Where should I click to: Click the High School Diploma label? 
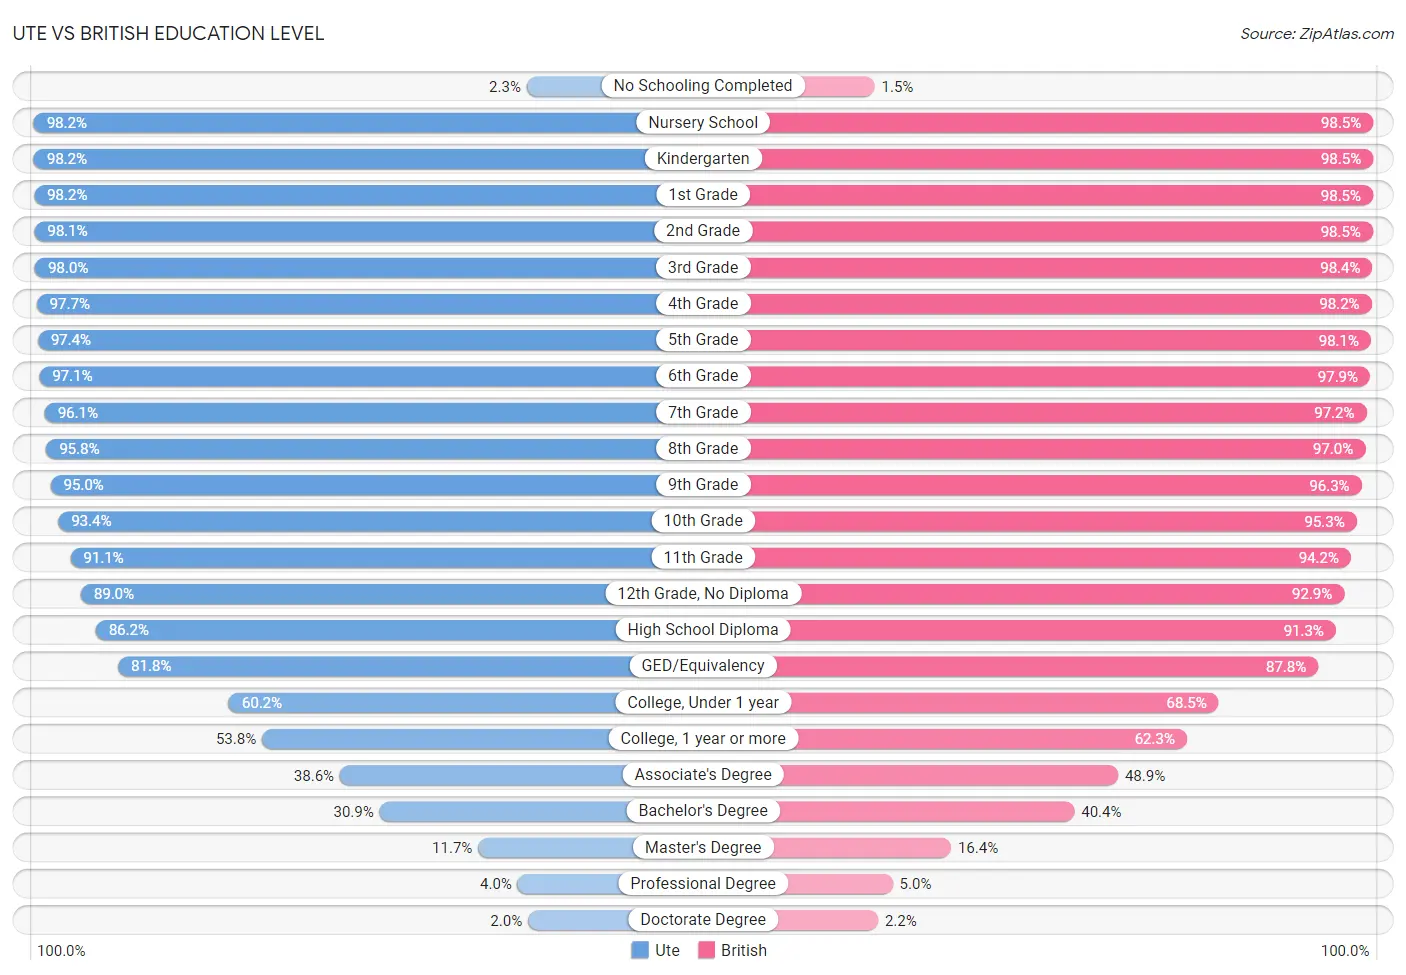(703, 630)
